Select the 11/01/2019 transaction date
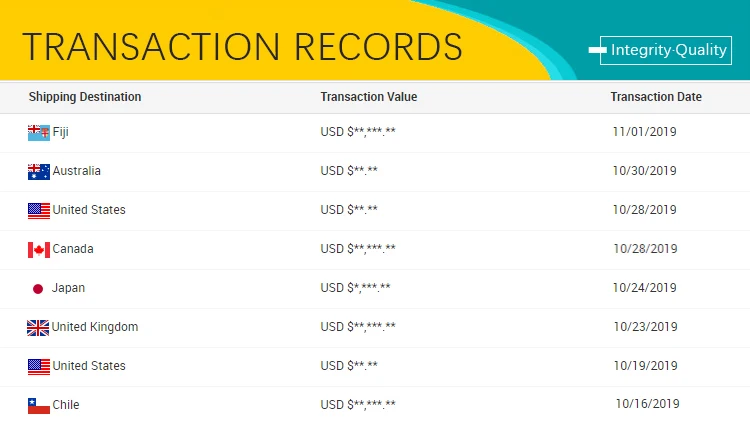The image size is (750, 424). pos(644,132)
